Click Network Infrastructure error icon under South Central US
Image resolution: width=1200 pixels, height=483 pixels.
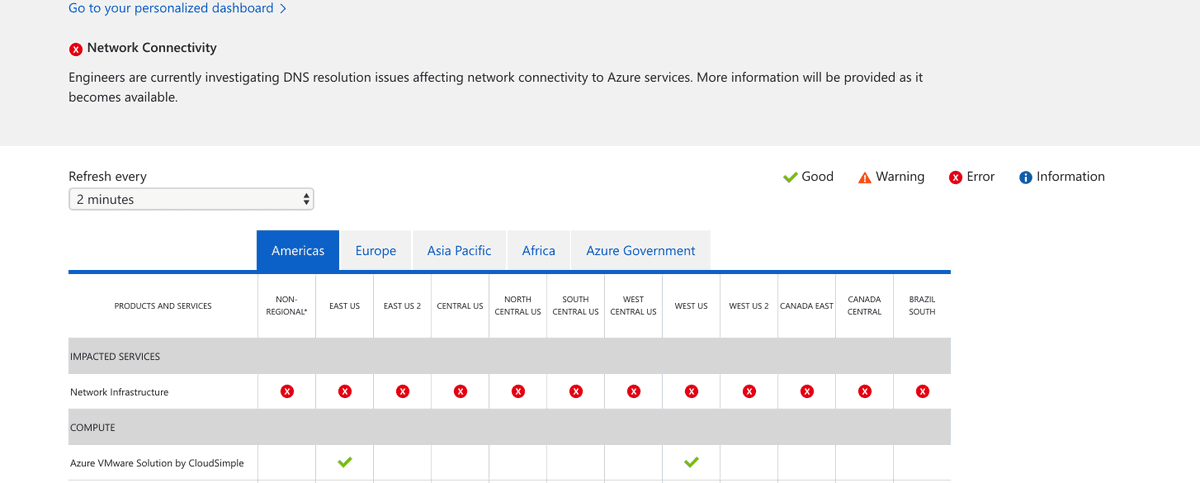(576, 391)
